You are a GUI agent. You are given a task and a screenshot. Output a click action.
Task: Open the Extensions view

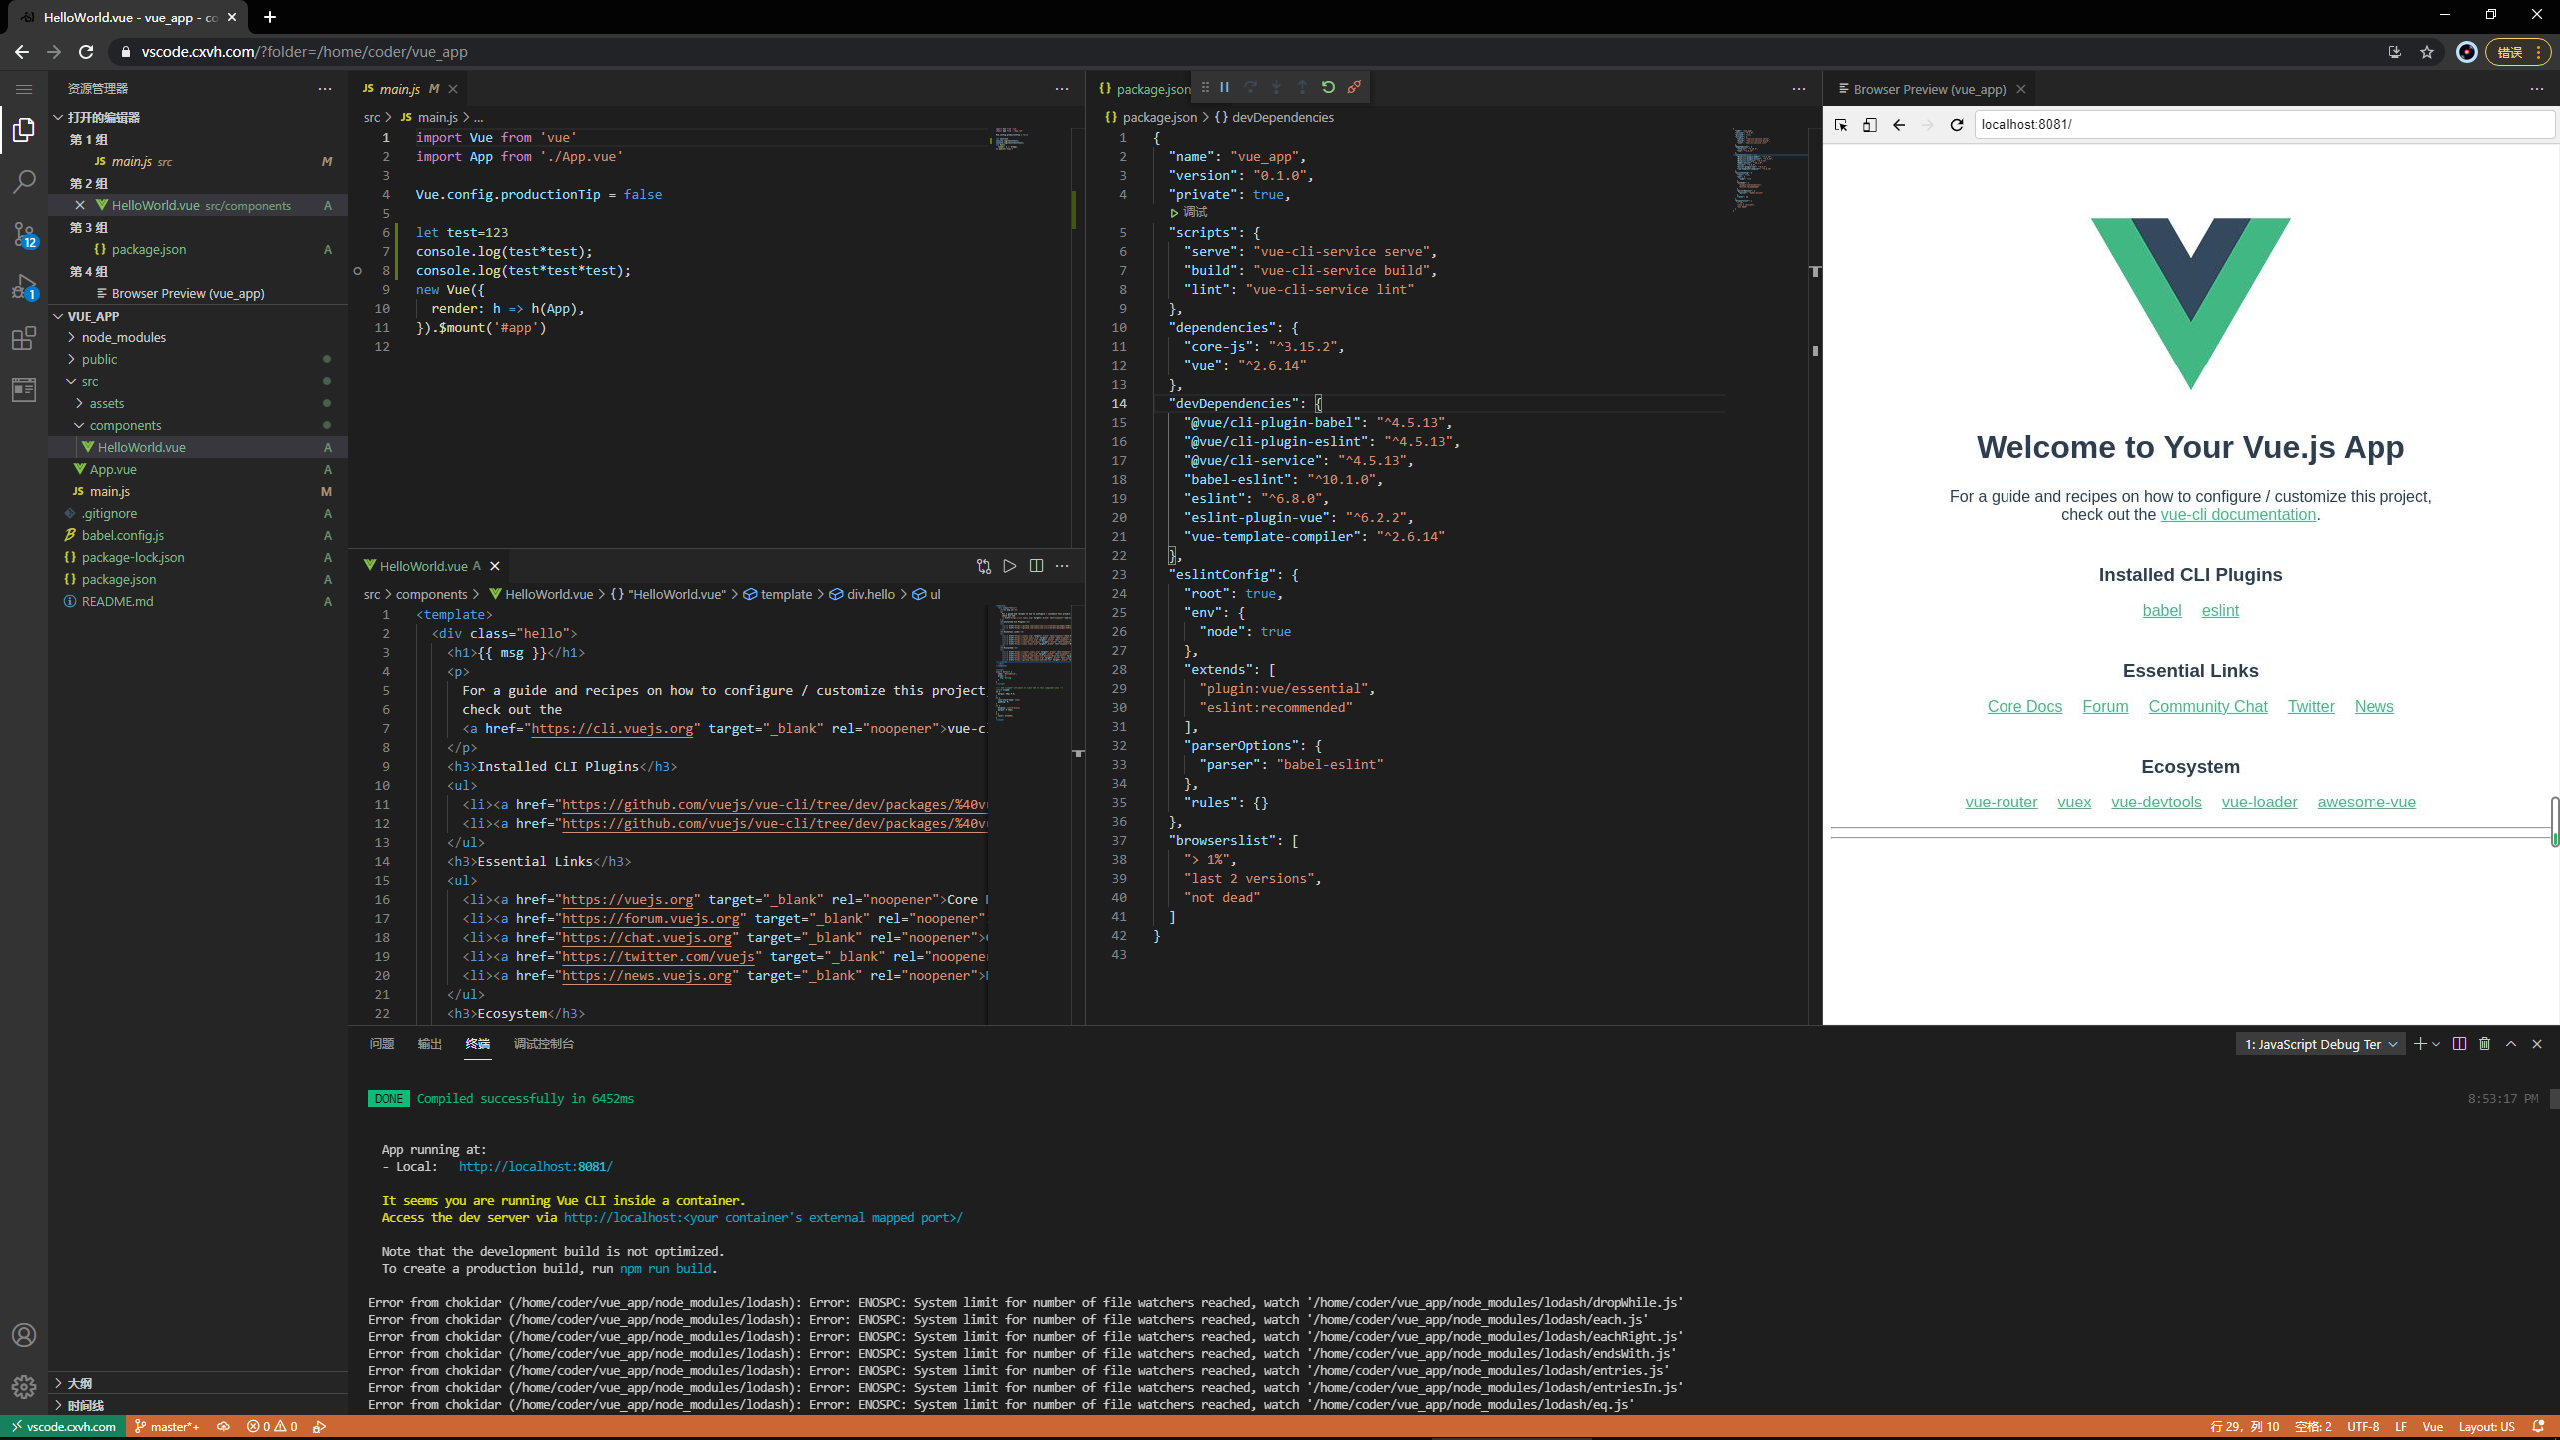pyautogui.click(x=24, y=339)
